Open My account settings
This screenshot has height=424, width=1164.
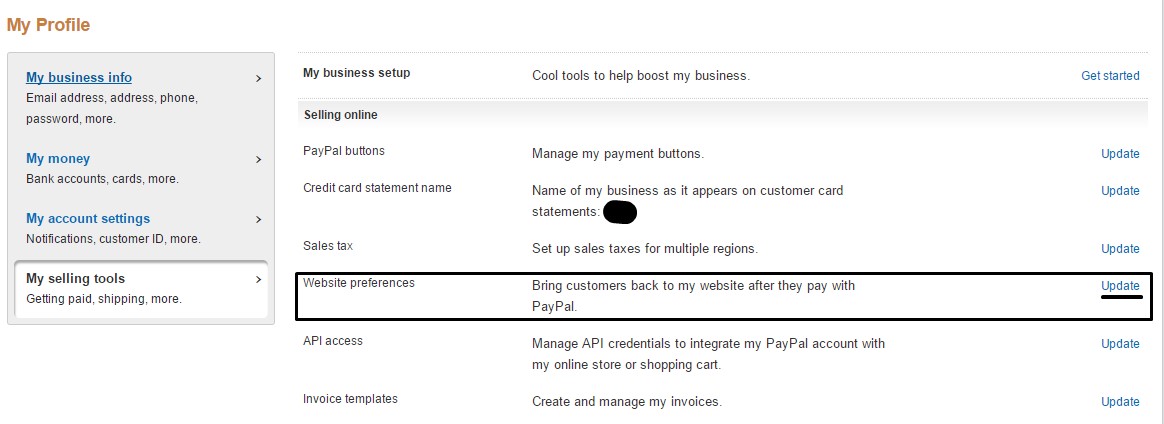pyautogui.click(x=88, y=218)
